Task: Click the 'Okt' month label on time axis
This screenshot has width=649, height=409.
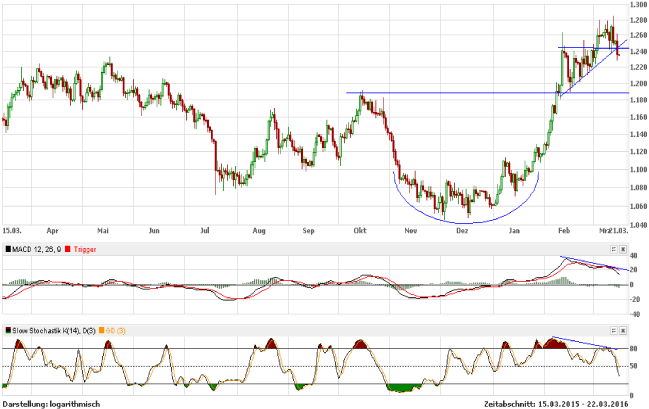Action: 358,230
